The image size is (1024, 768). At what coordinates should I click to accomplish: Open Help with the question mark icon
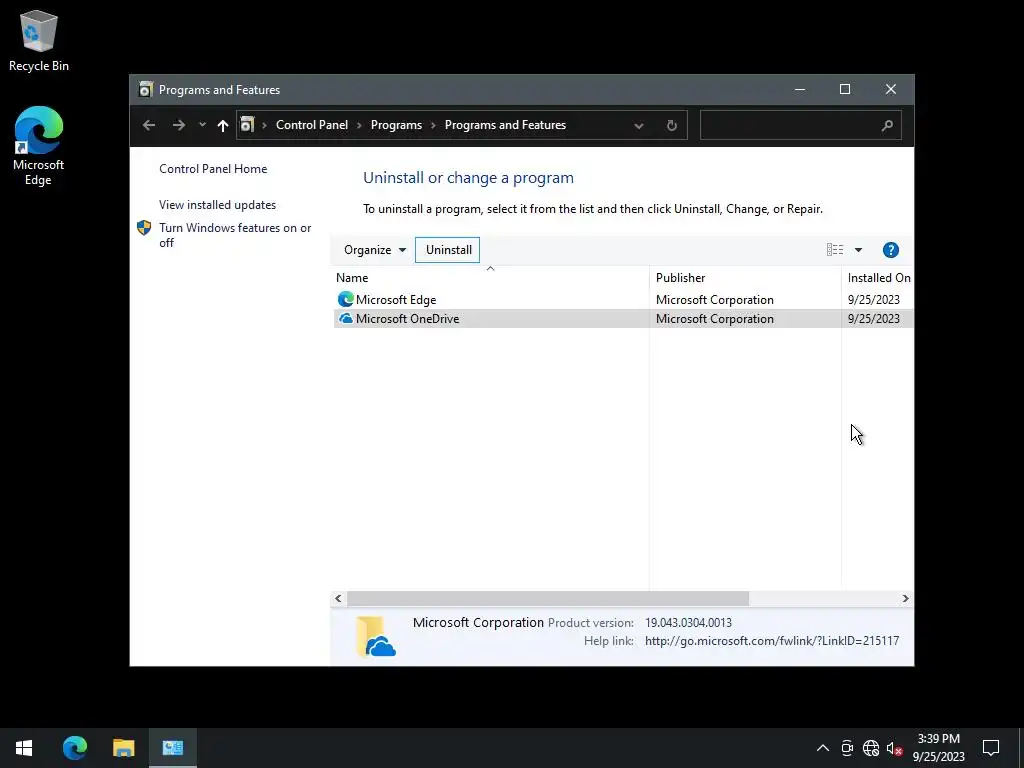pos(891,249)
